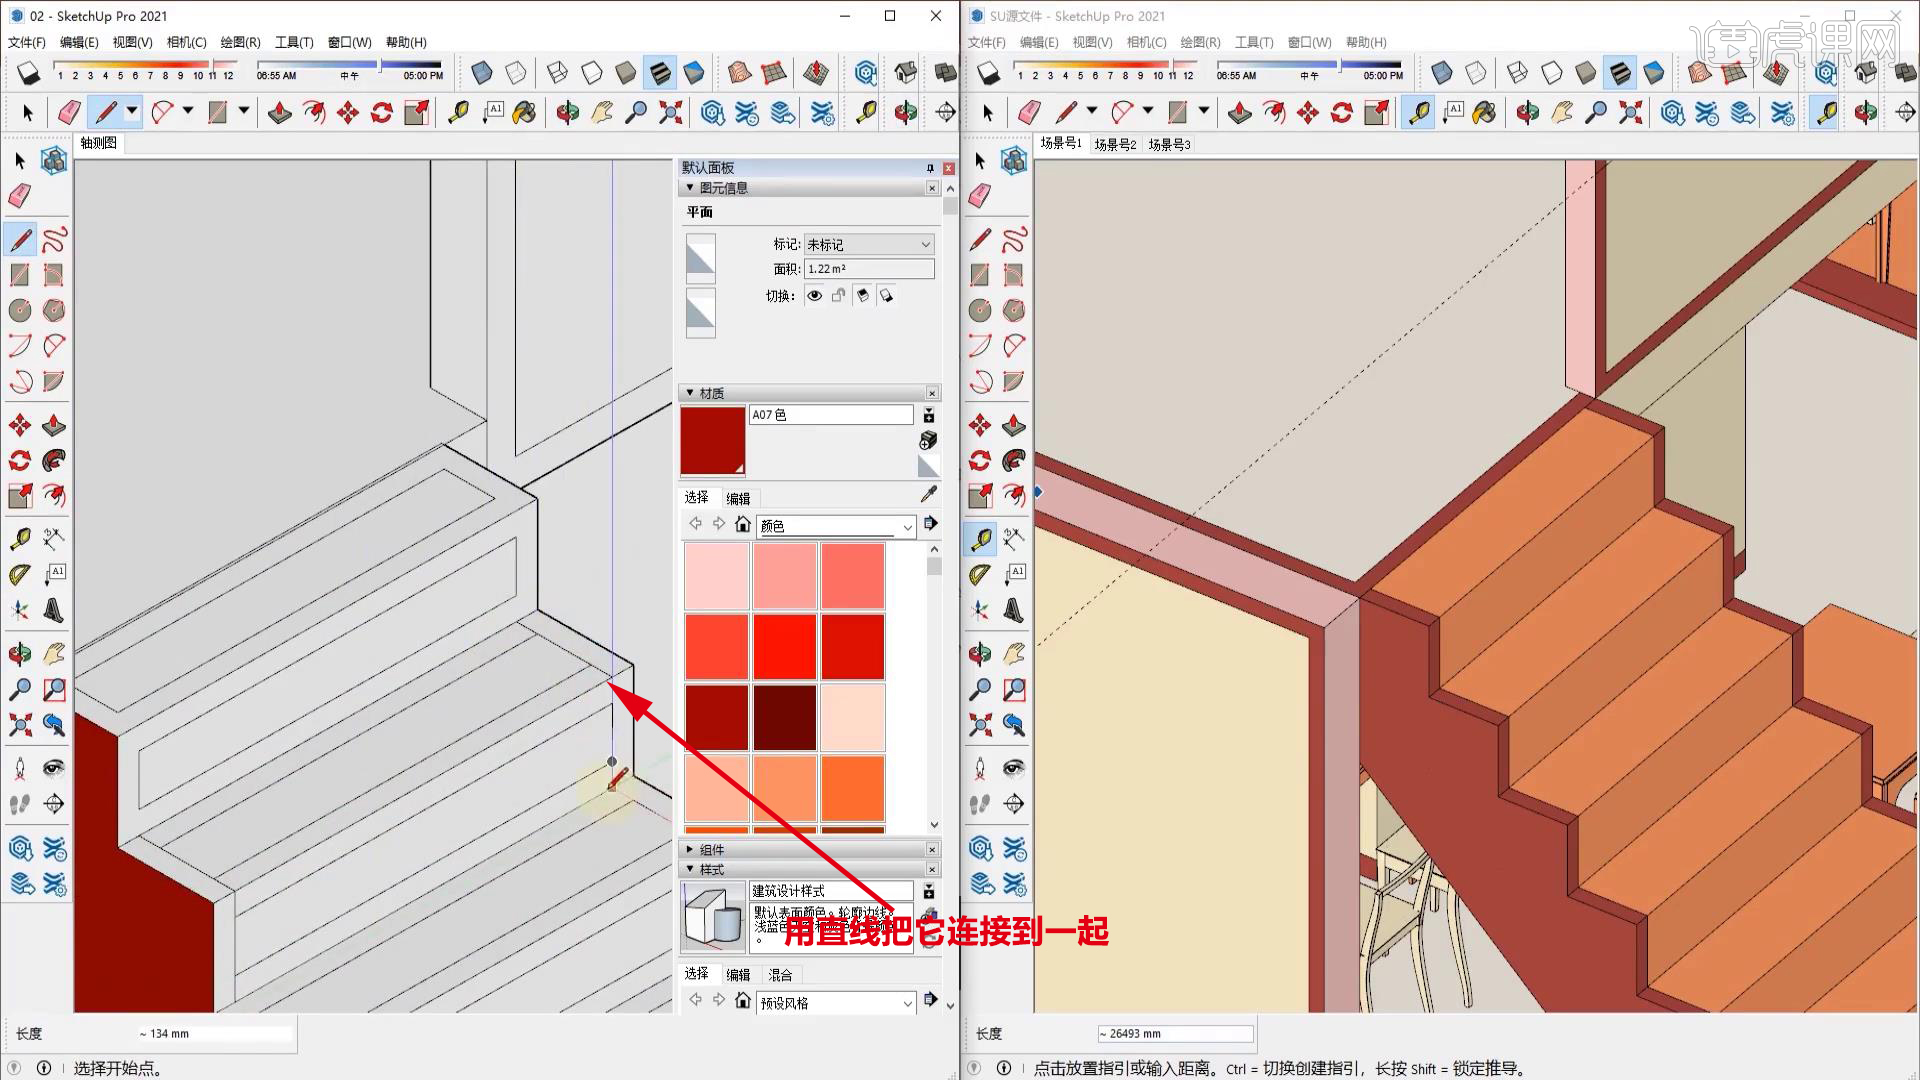Image resolution: width=1920 pixels, height=1080 pixels.
Task: Click the A07 色 material name field
Action: [x=831, y=415]
